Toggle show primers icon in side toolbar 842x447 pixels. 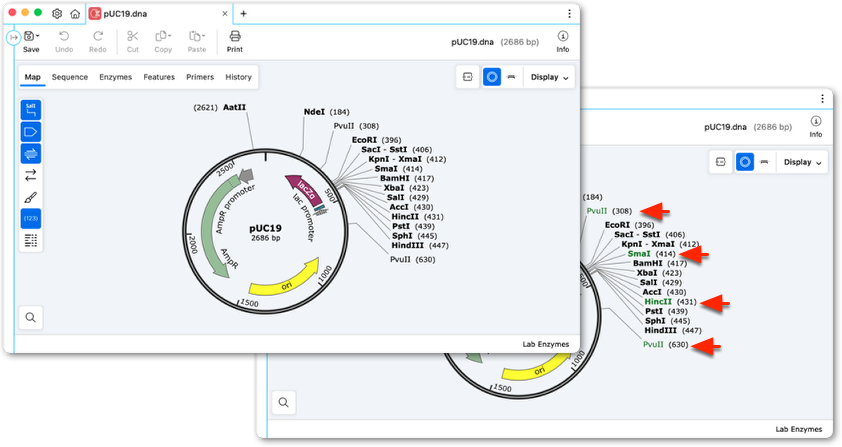coord(31,154)
